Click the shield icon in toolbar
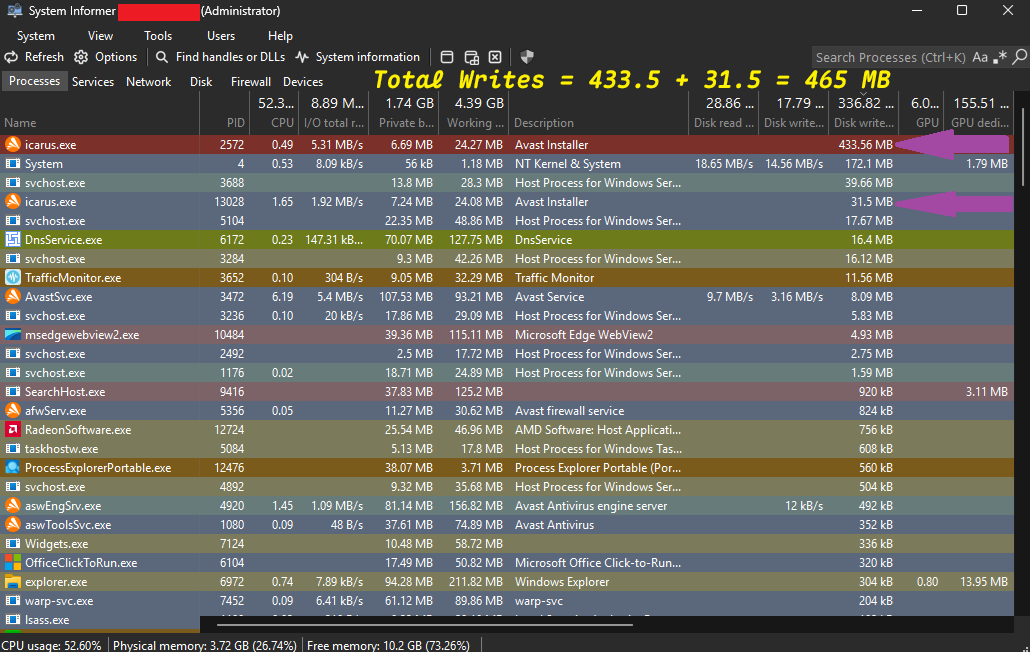1030x652 pixels. coord(528,57)
